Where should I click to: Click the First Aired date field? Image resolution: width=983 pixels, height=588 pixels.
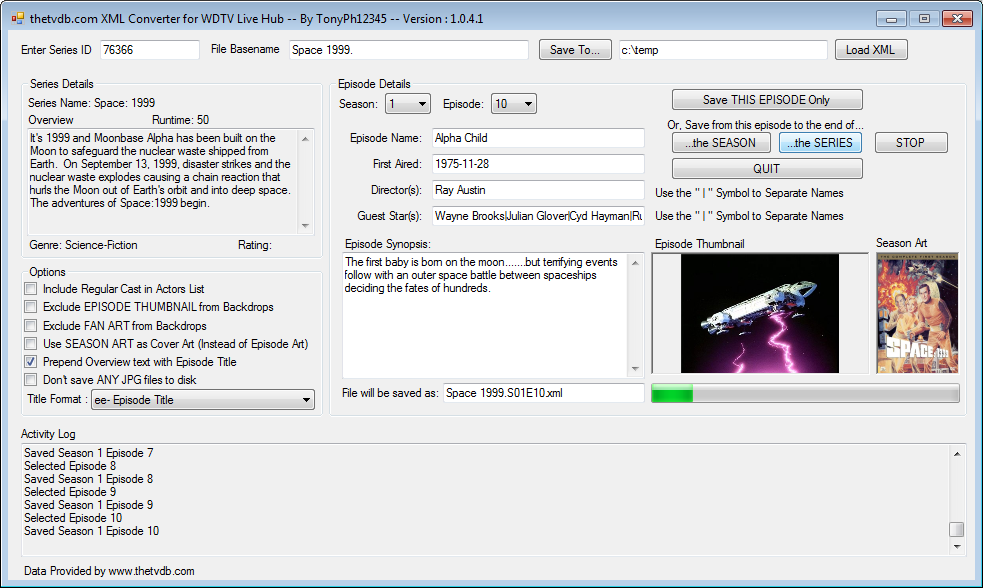538,164
